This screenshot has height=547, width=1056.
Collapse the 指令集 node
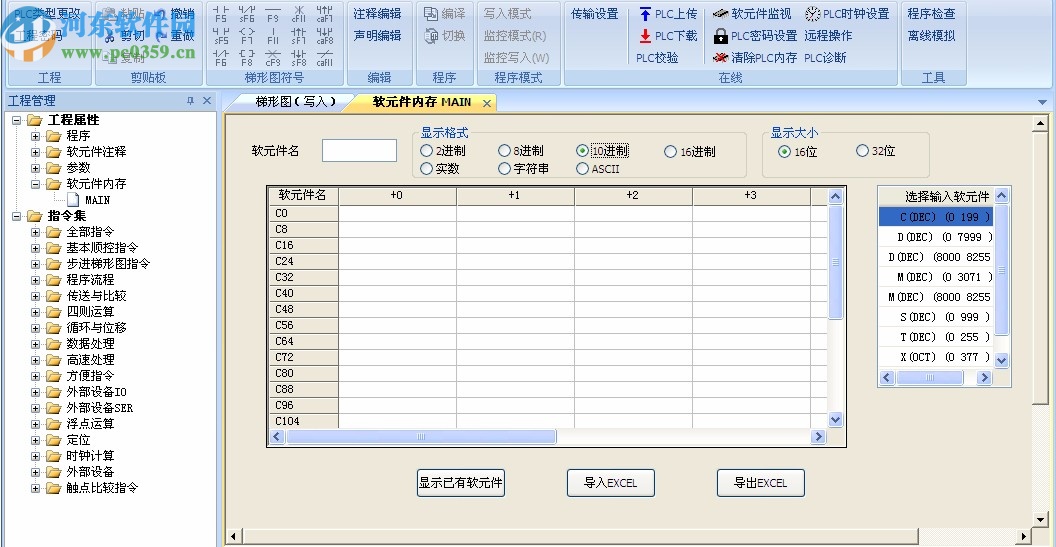pos(17,216)
